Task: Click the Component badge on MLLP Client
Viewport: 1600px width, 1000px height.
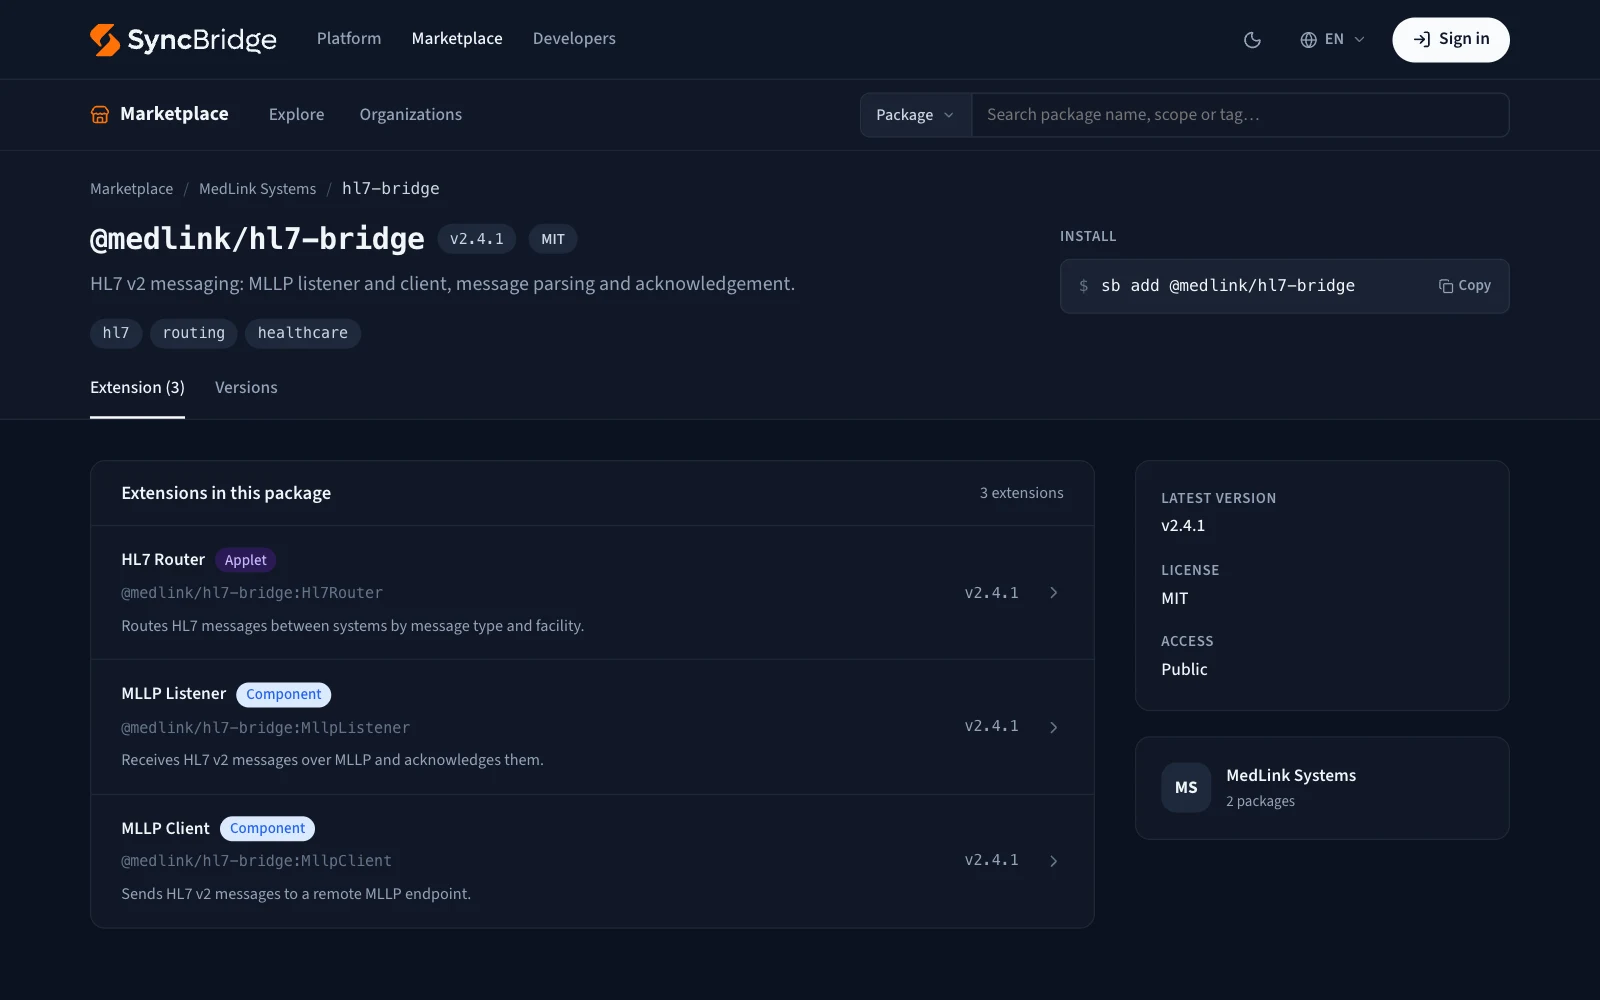Action: [x=267, y=829]
